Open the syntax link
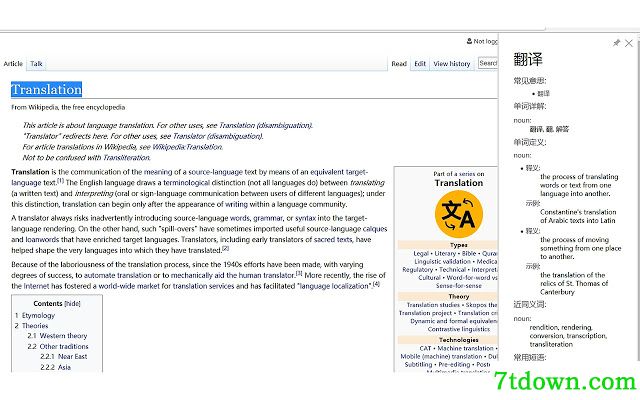 [305, 218]
